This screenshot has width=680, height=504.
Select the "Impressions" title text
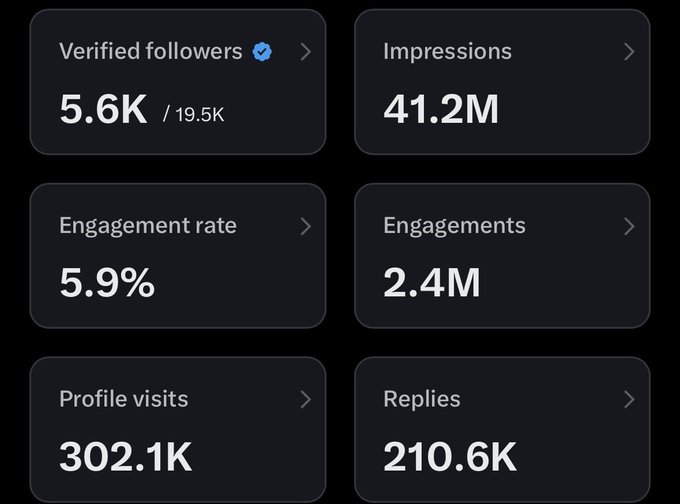[x=447, y=52]
